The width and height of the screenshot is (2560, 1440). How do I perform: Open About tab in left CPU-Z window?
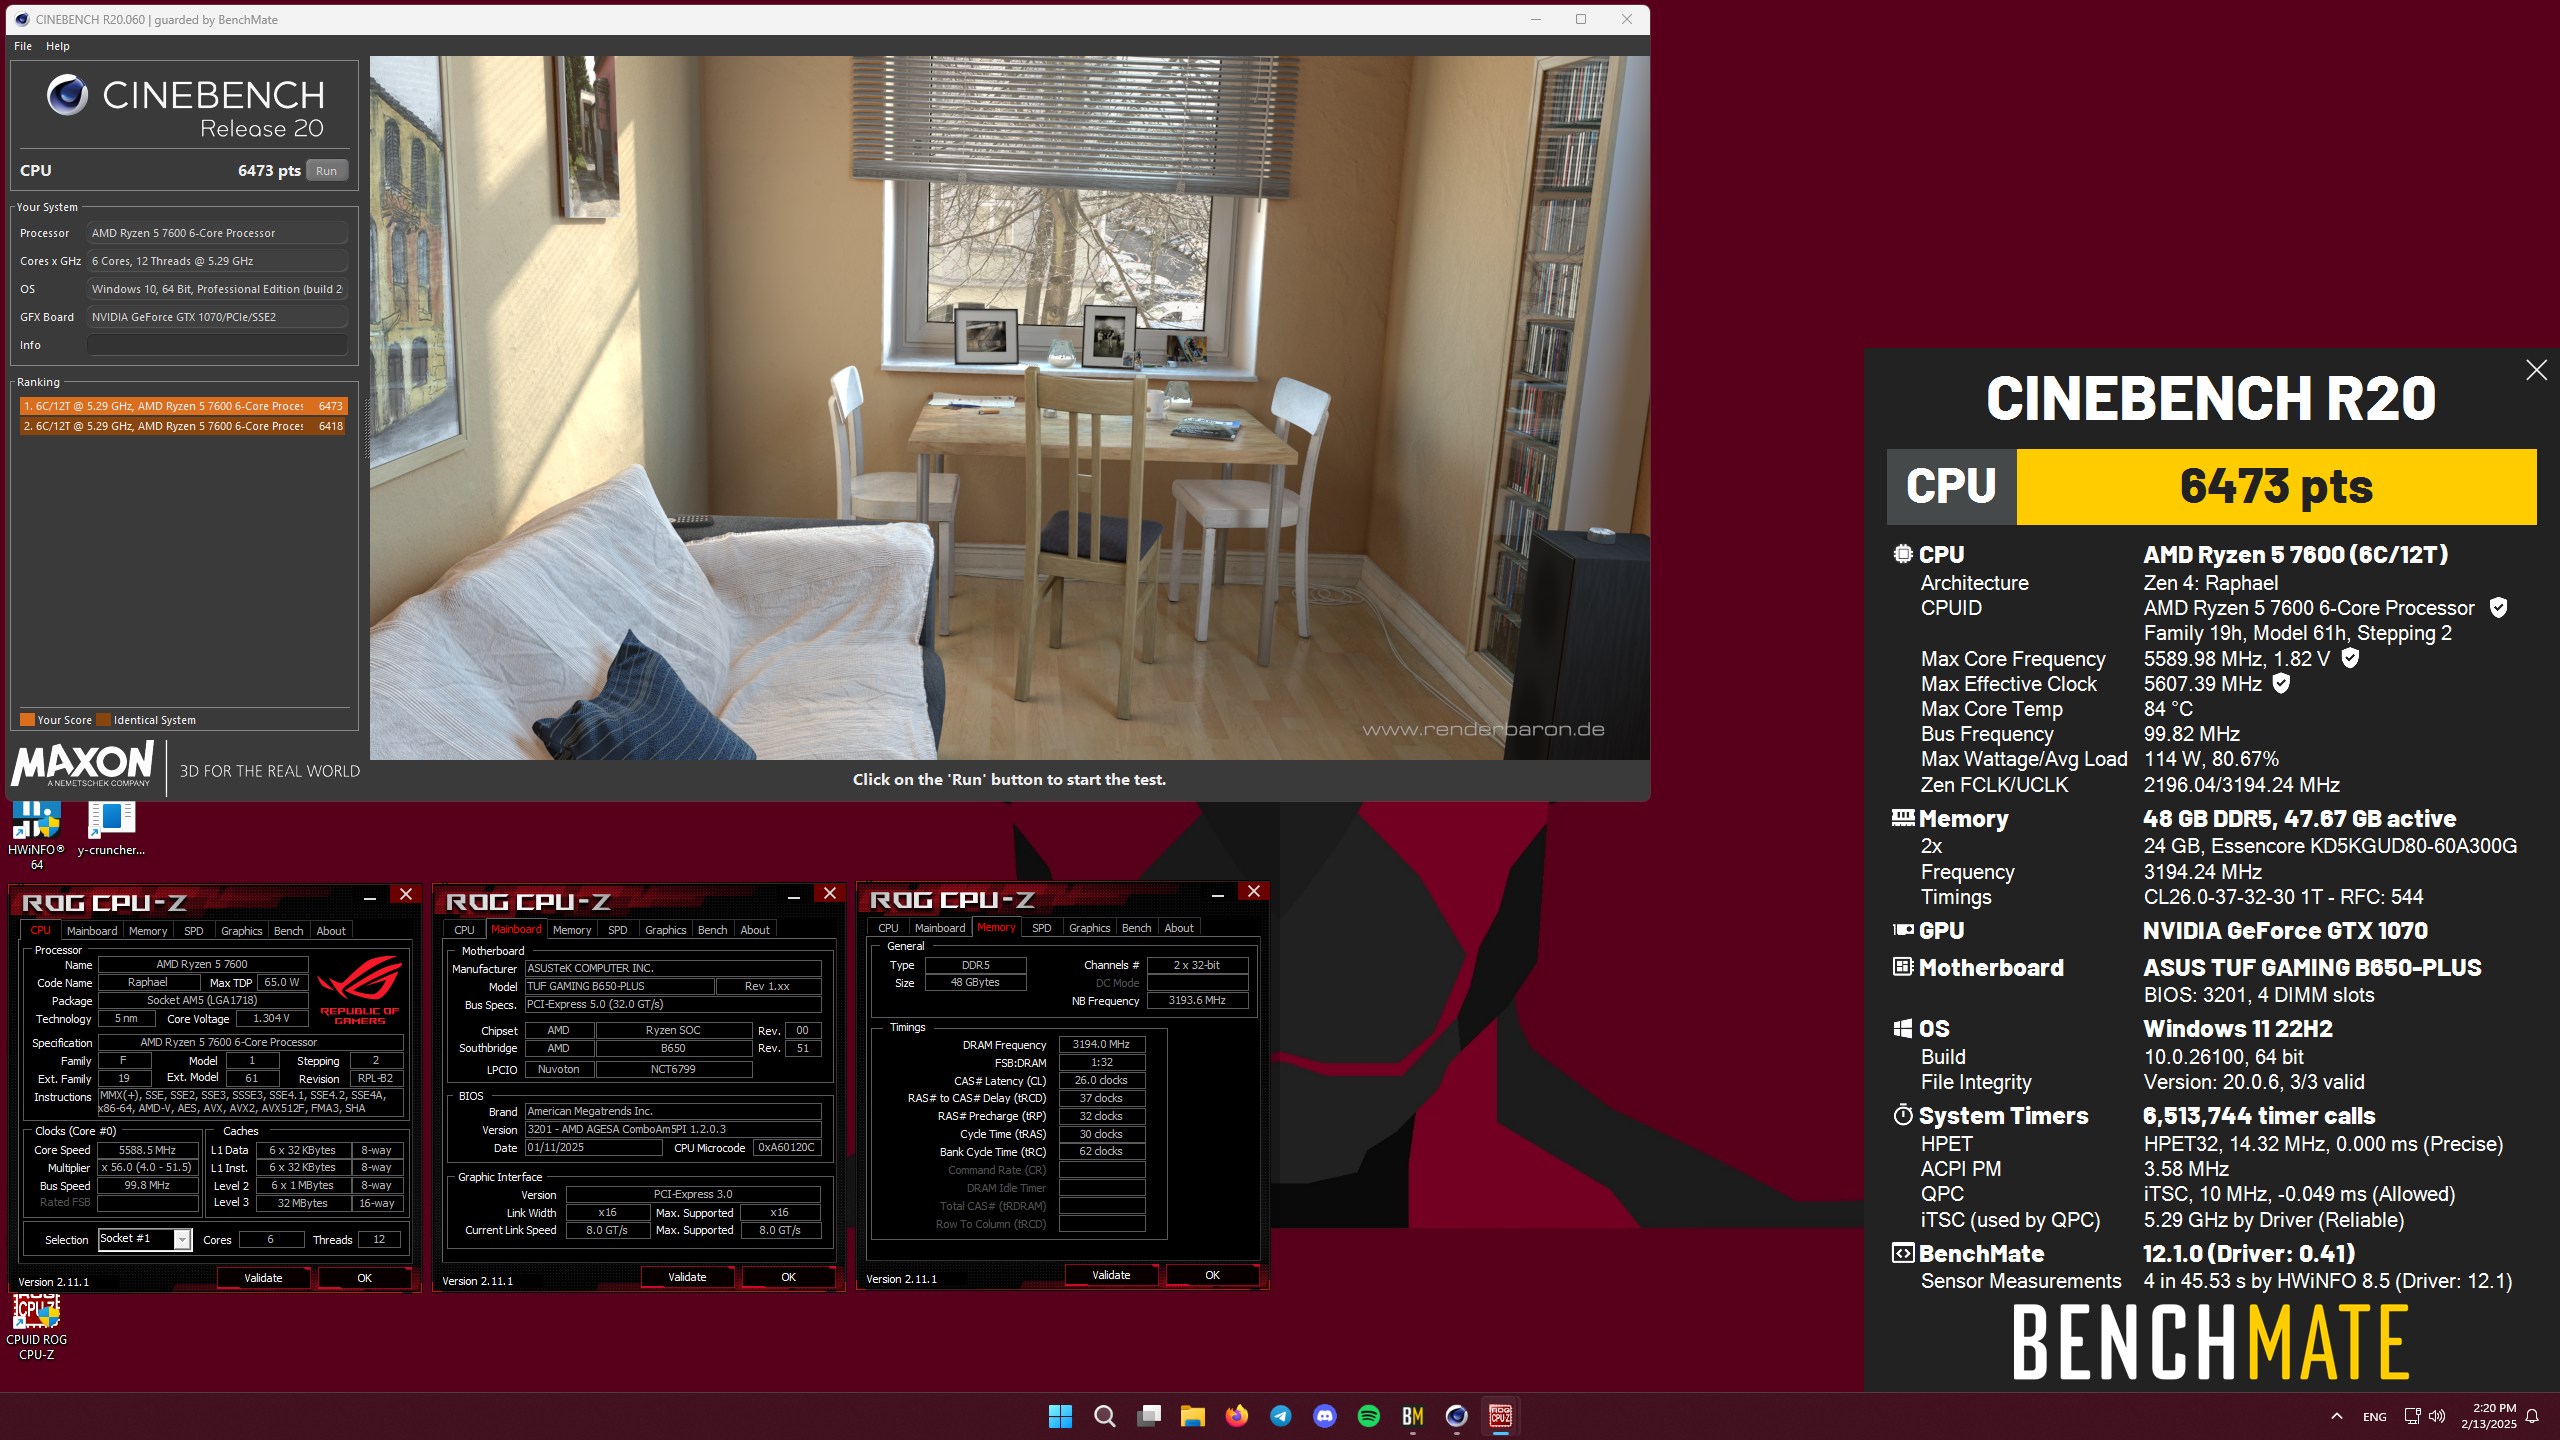pyautogui.click(x=331, y=931)
